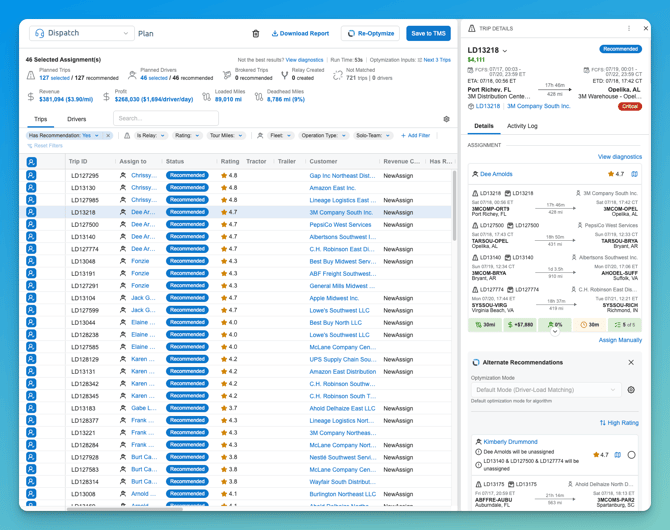Click map icon next to Kimberly Drummond
The width and height of the screenshot is (670, 530).
(x=617, y=455)
